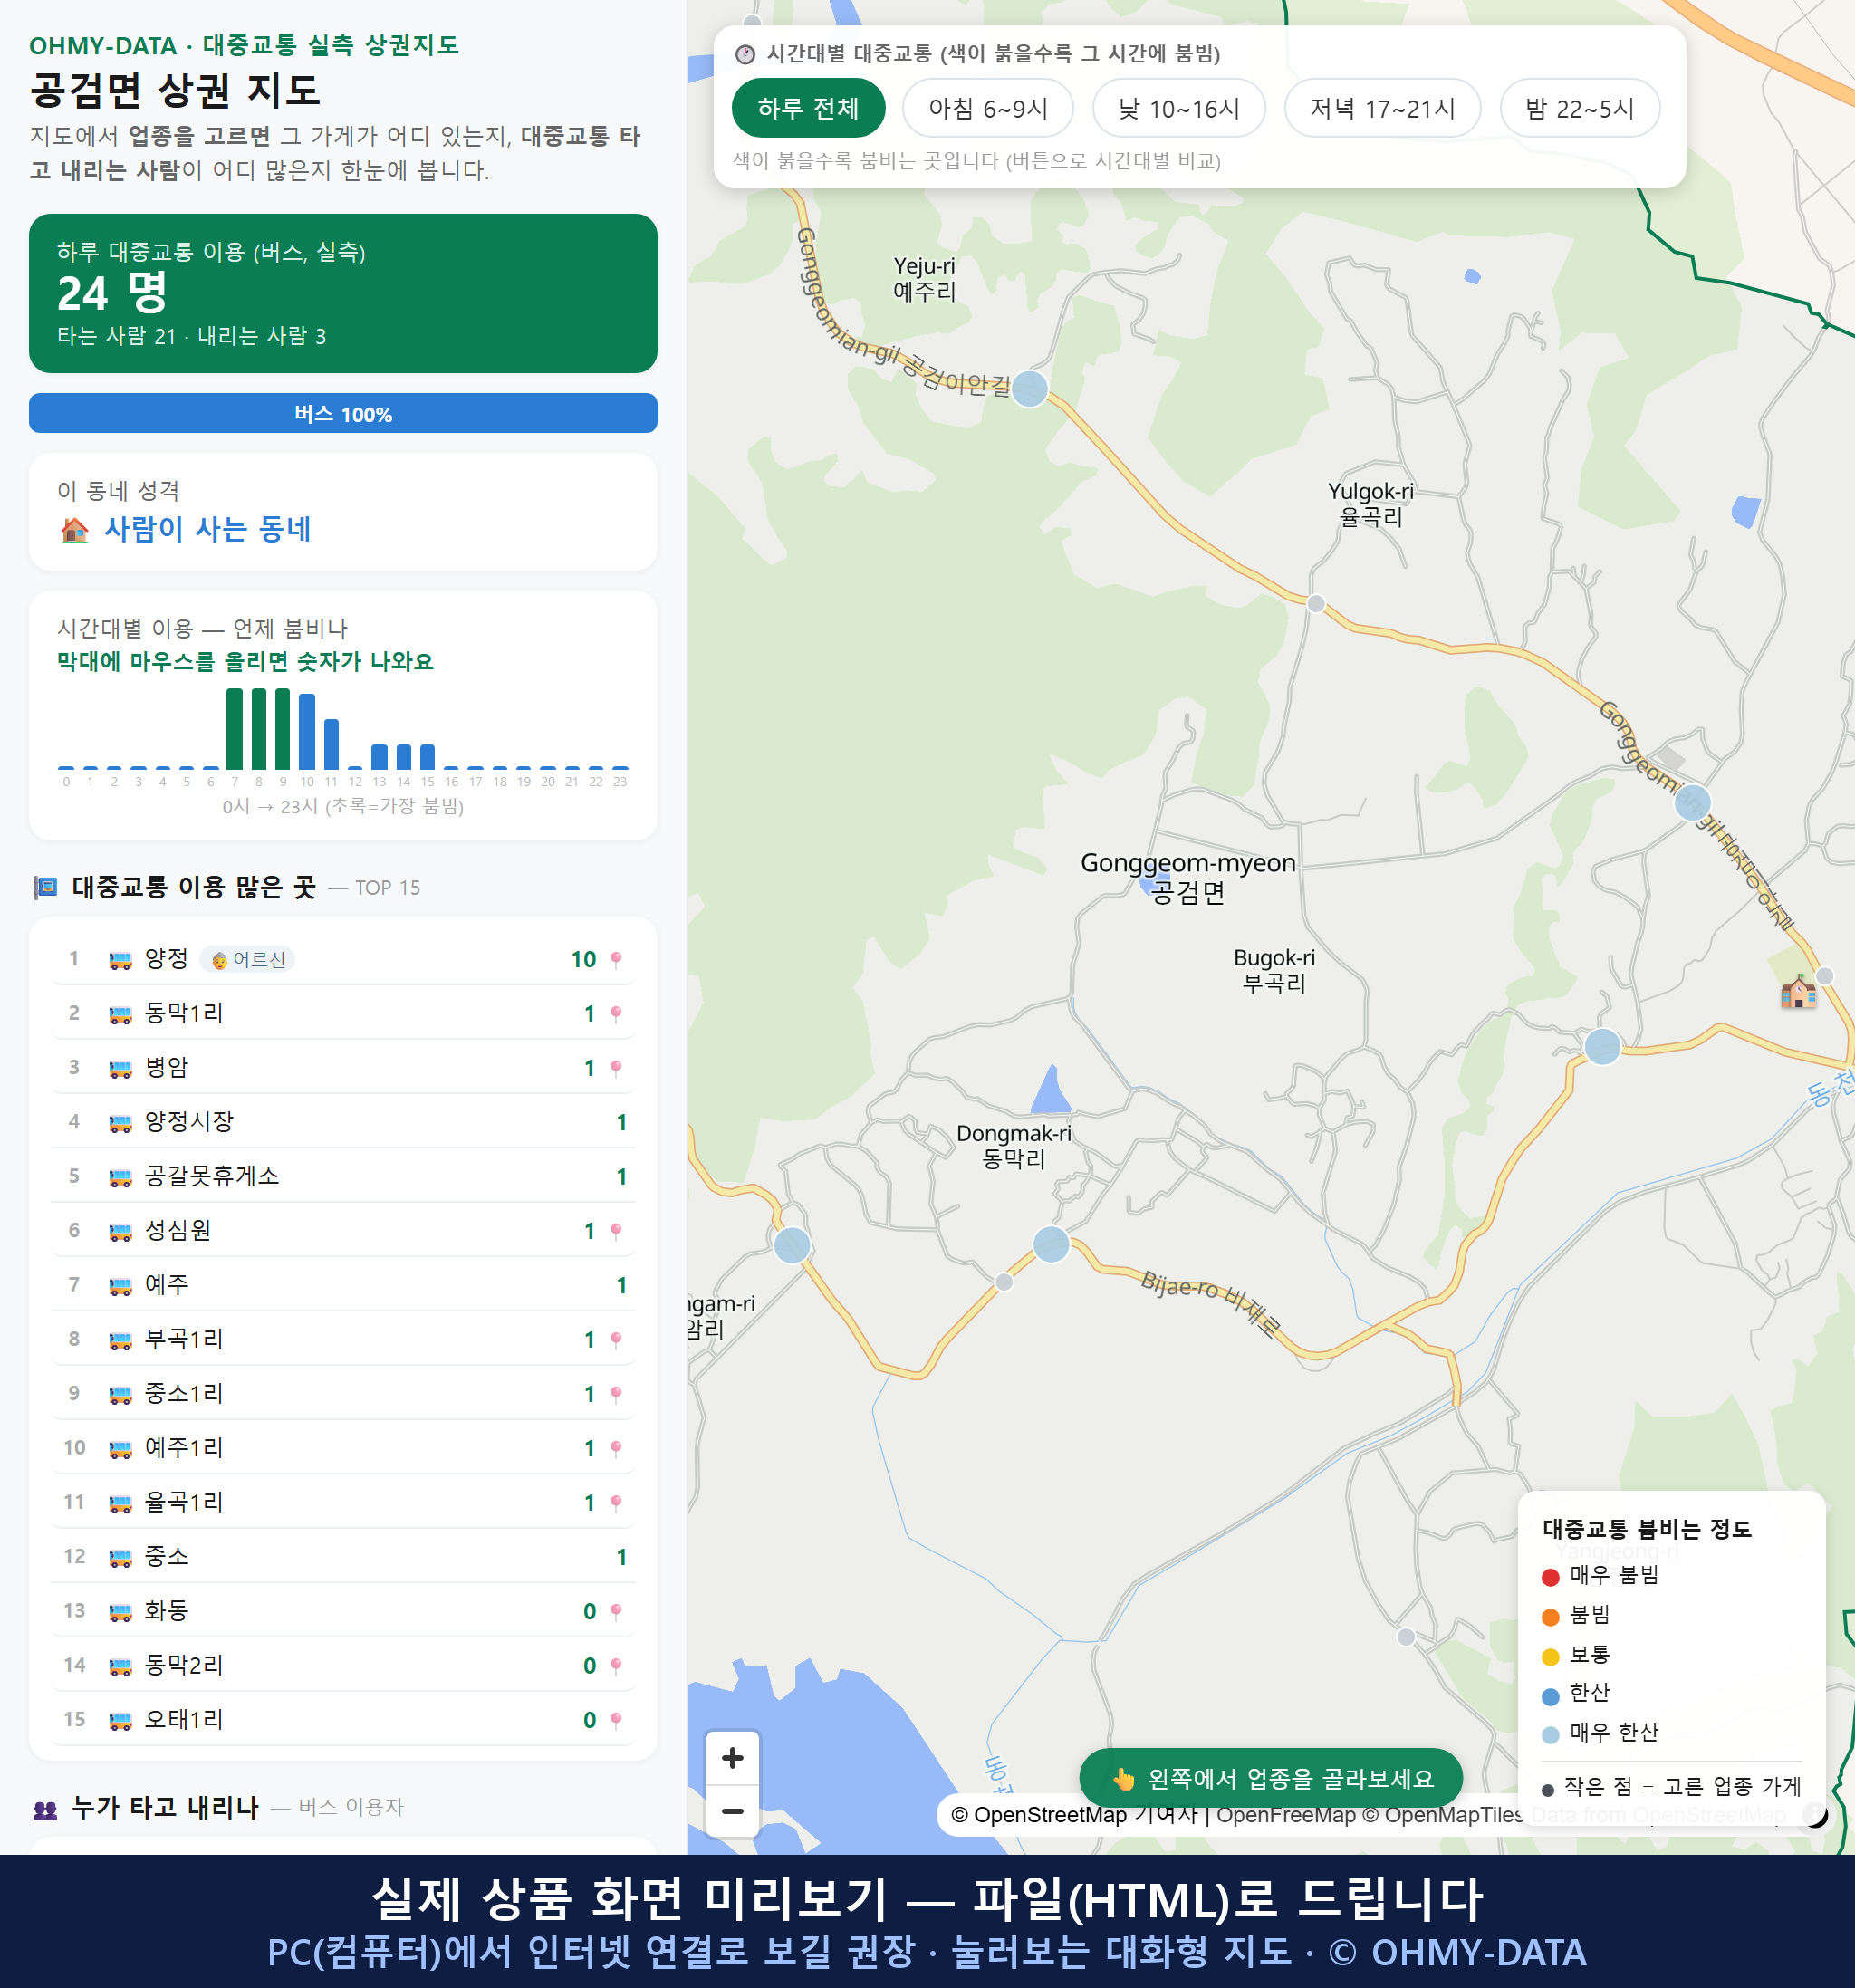This screenshot has width=1855, height=1988.
Task: Click the bus icon in 예주 row
Action: pyautogui.click(x=120, y=1286)
